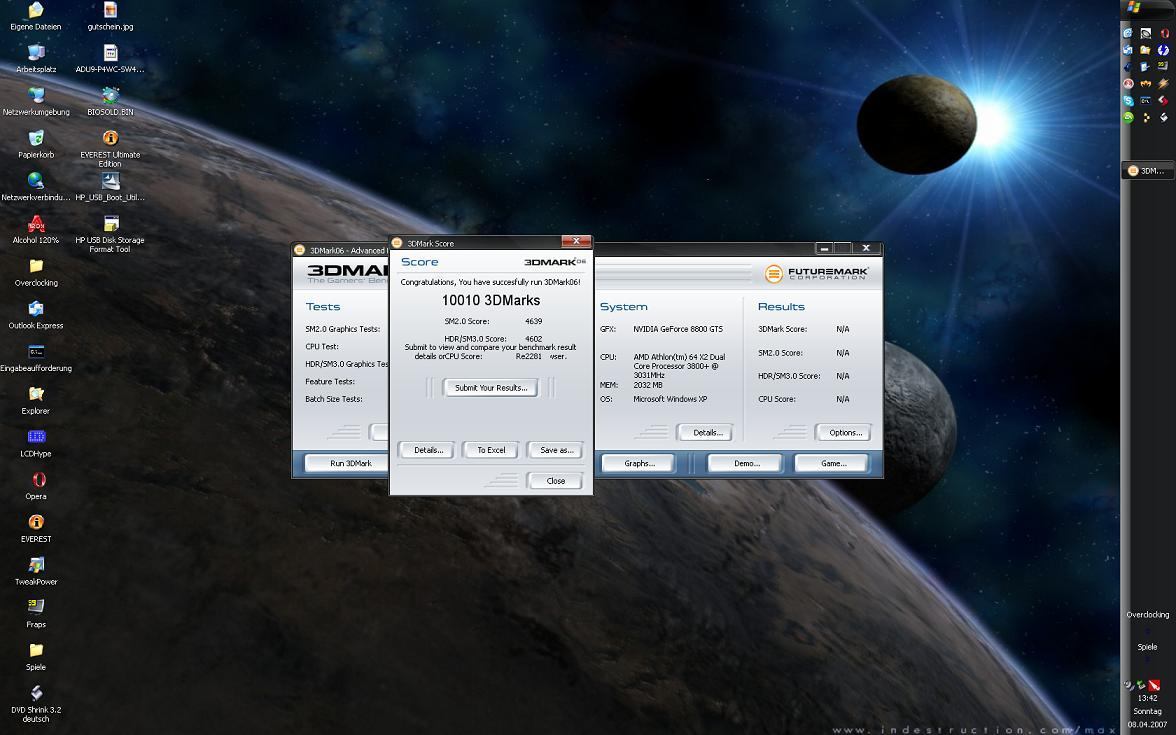Click the Save as button
This screenshot has width=1176, height=735.
pyautogui.click(x=556, y=450)
